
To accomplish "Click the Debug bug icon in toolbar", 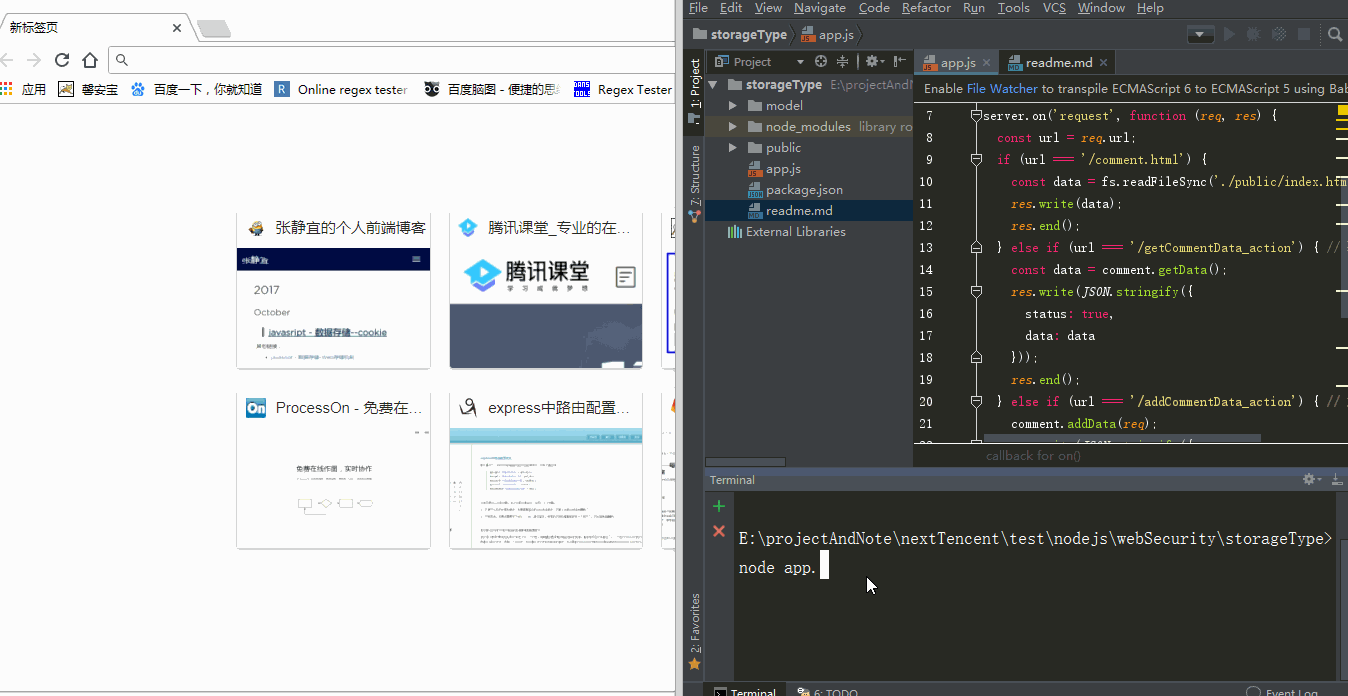I will point(1253,35).
